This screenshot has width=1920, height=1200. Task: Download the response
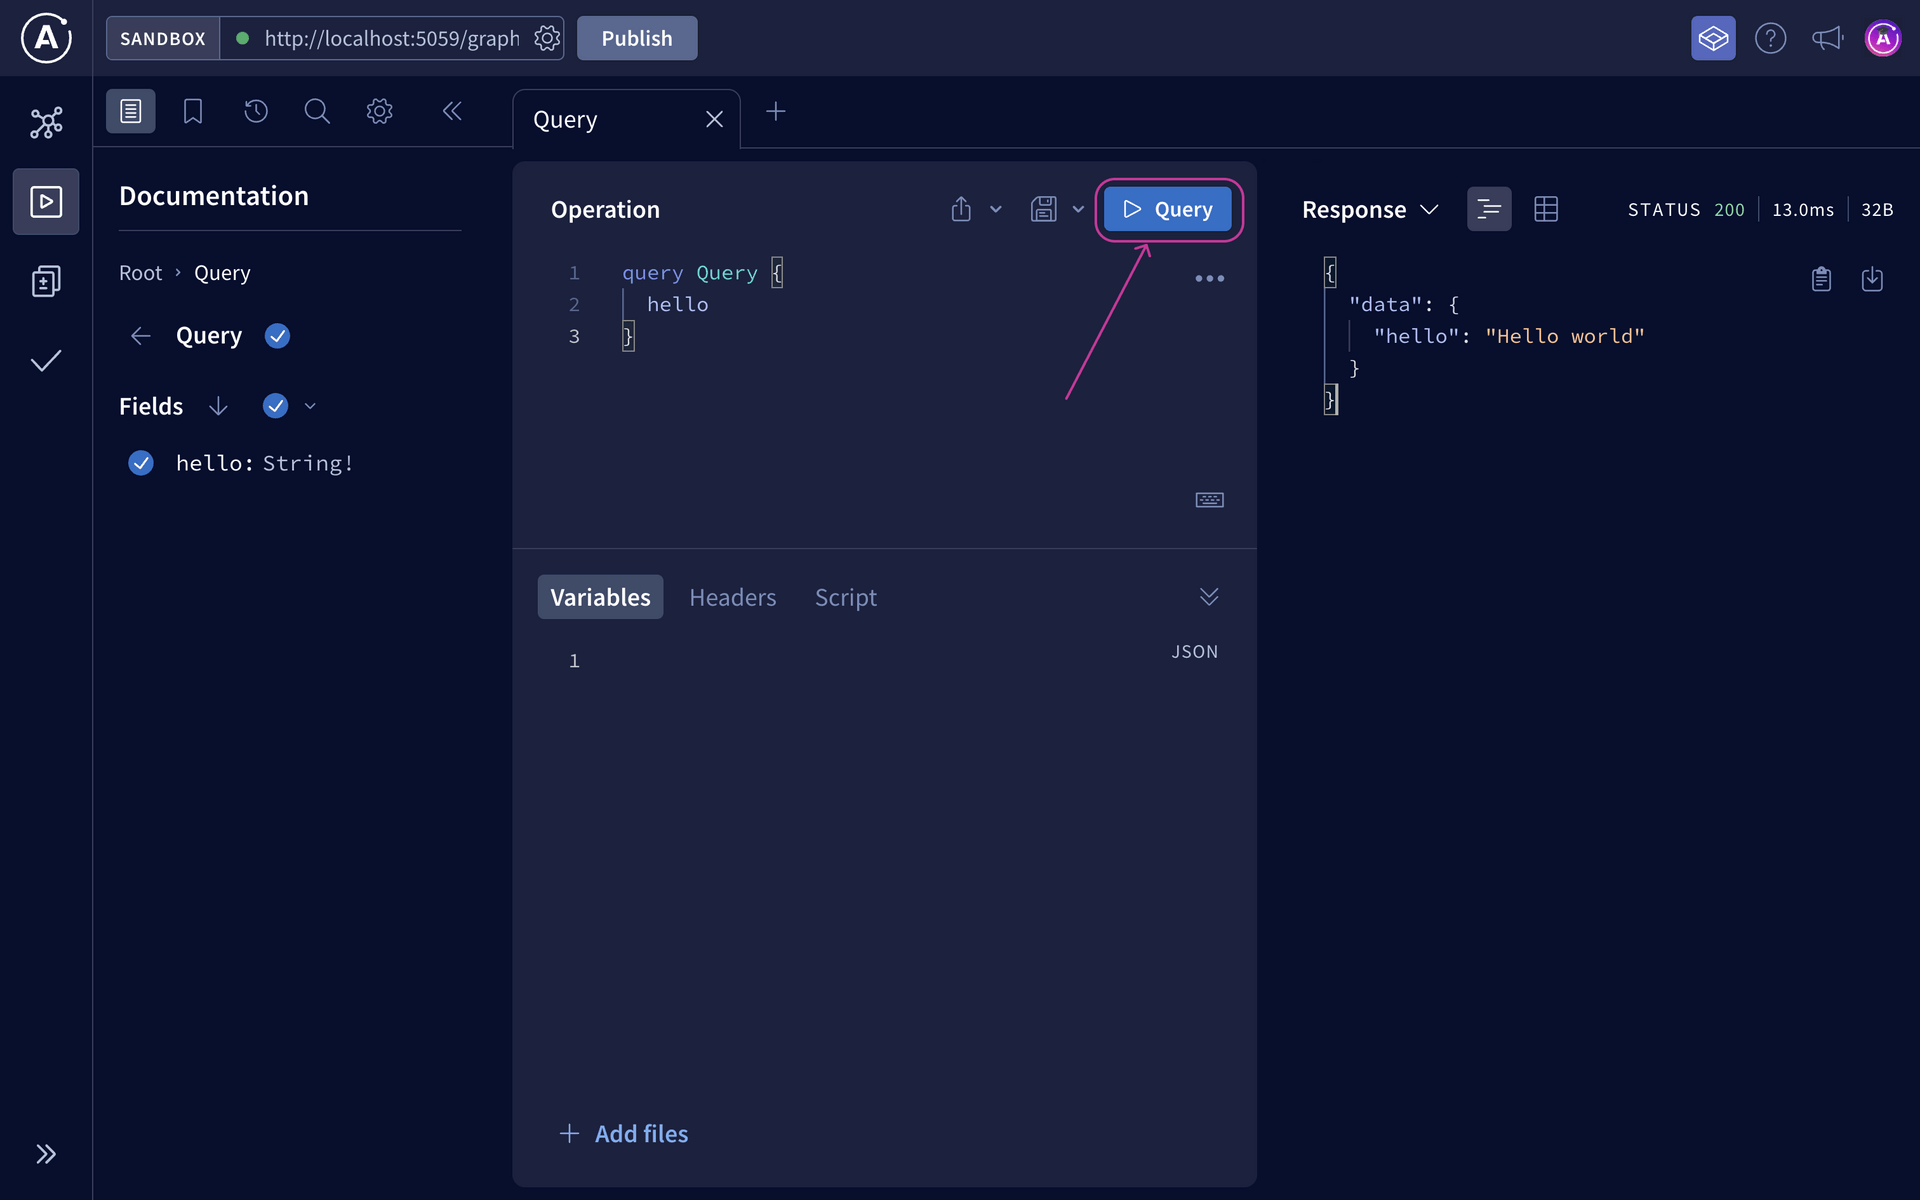click(x=1873, y=279)
